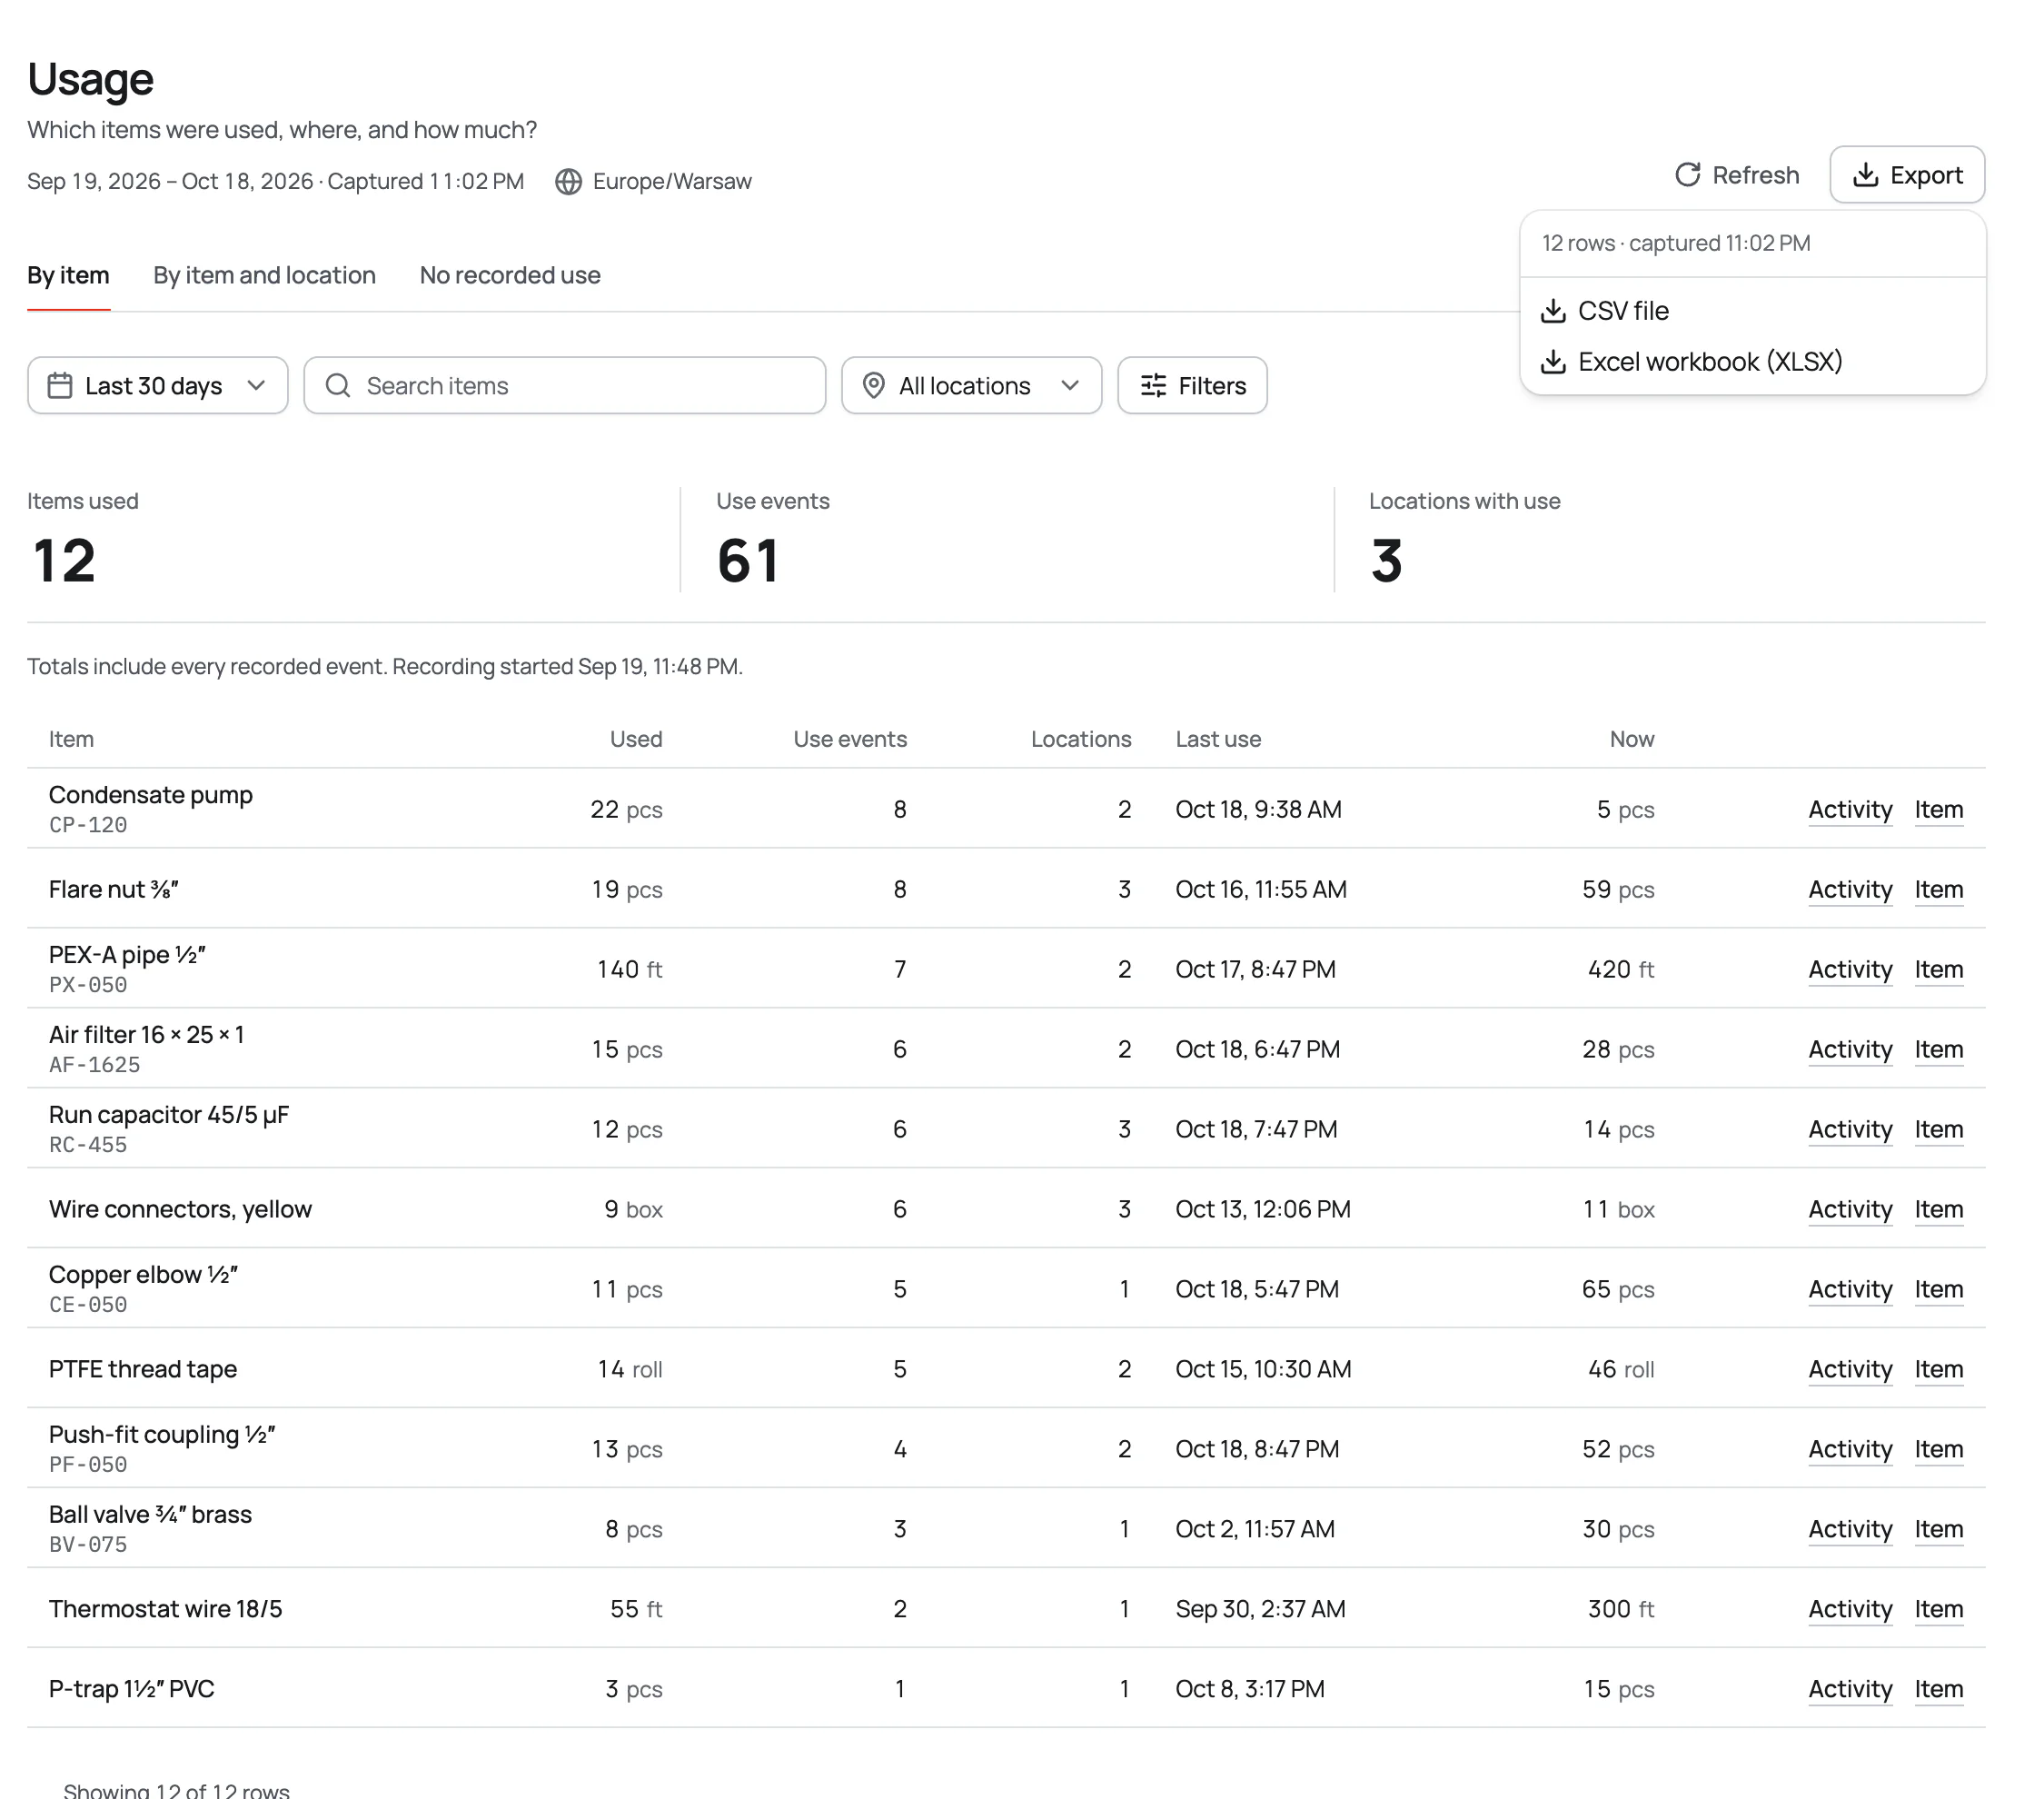Click the Use events column header
This screenshot has width=2044, height=1799.
[850, 740]
